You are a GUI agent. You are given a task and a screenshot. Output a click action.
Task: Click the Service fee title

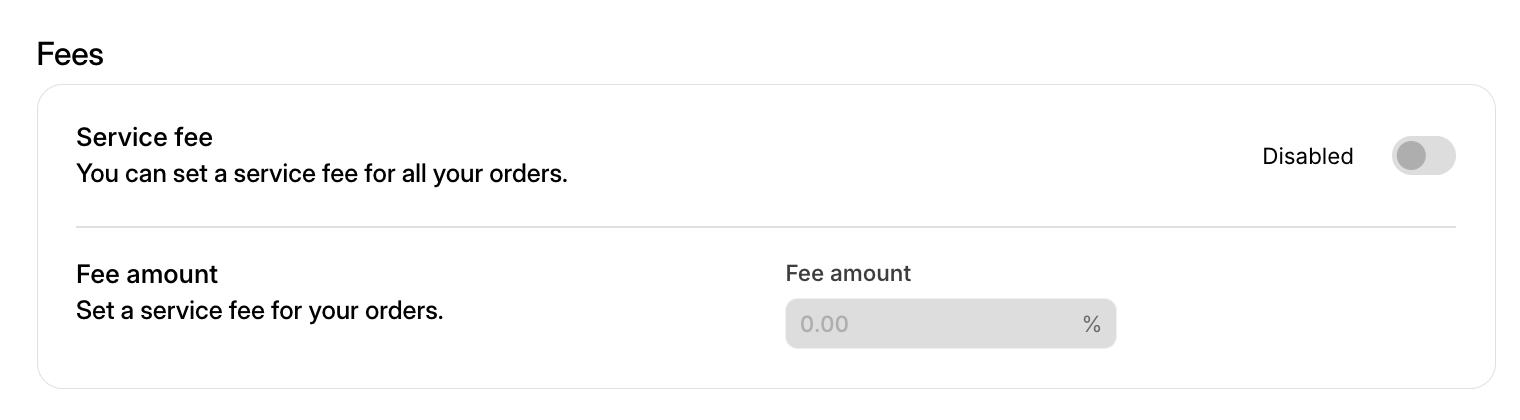tap(144, 136)
